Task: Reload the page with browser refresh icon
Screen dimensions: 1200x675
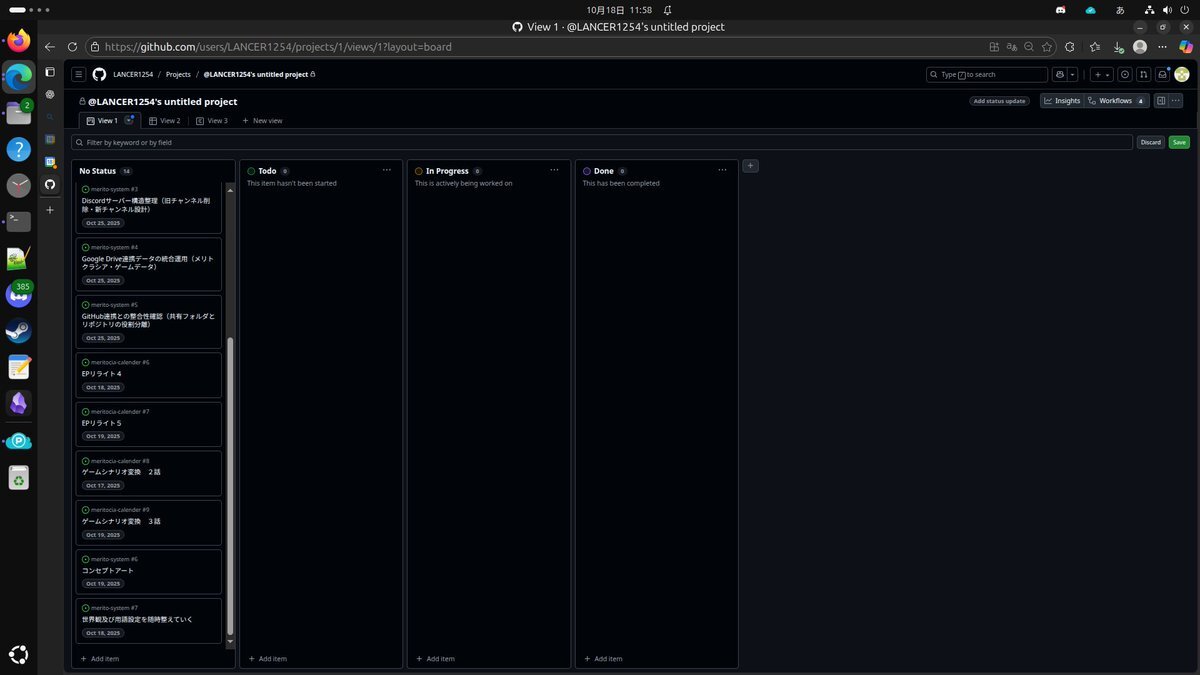Action: pos(72,47)
